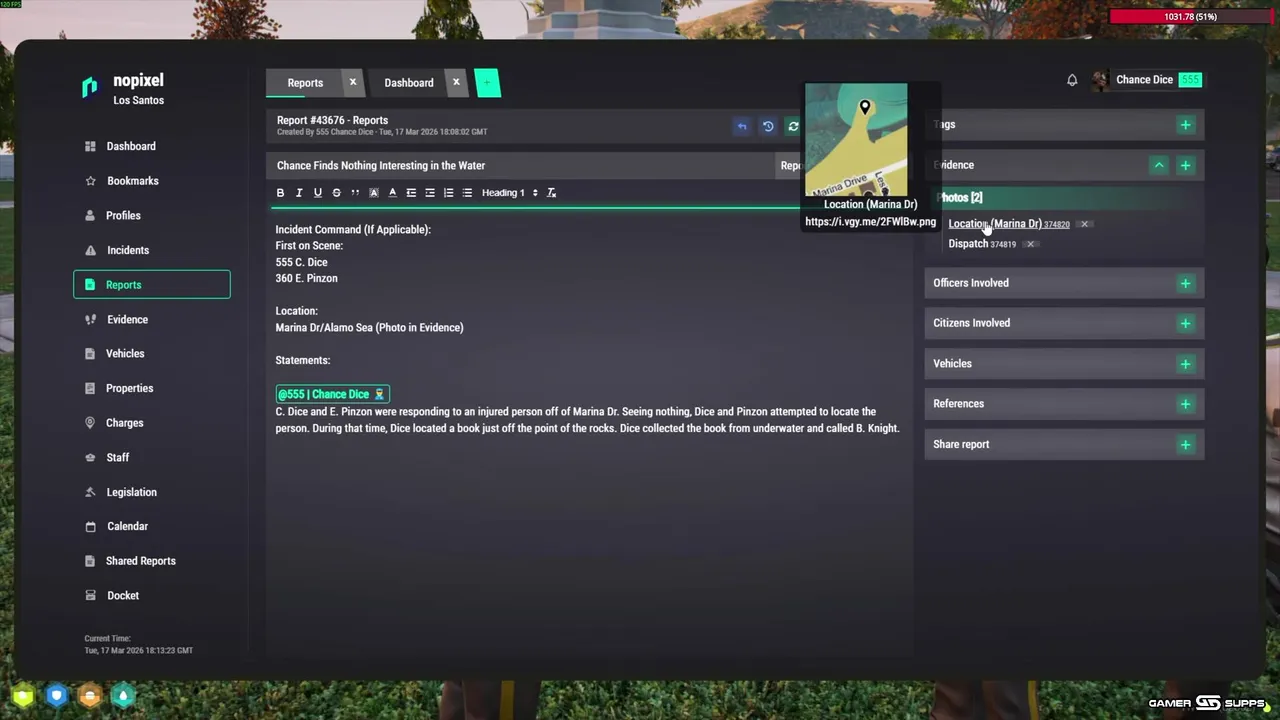Click the shield icon in bottom bar
The width and height of the screenshot is (1280, 720).
tap(57, 695)
